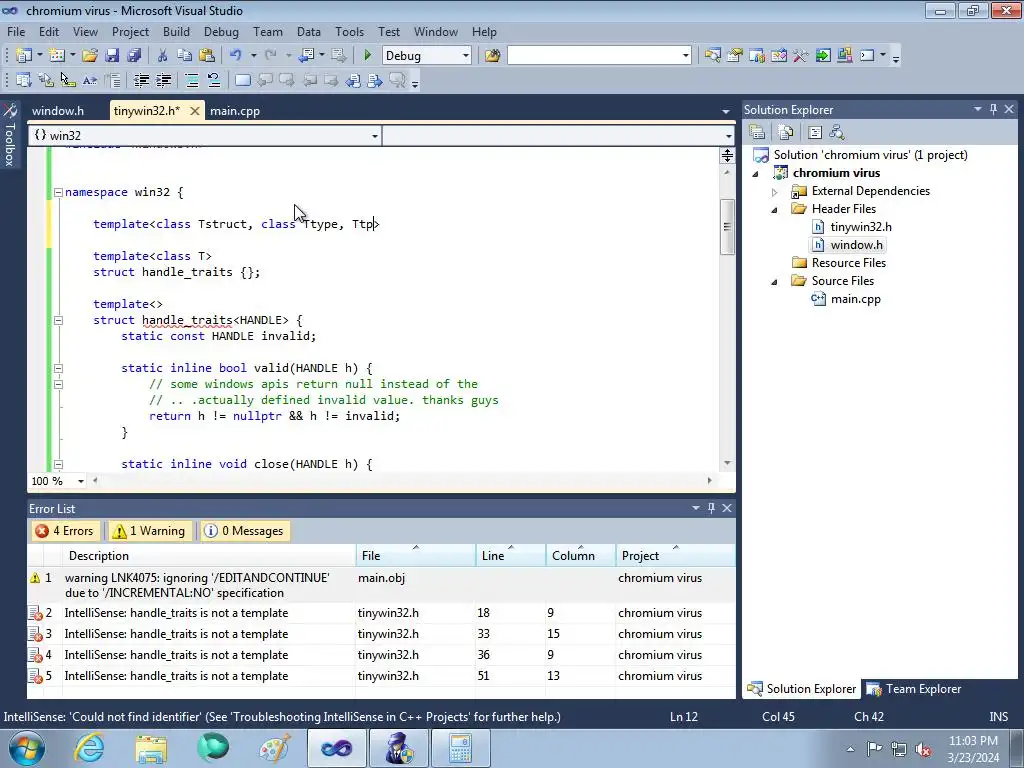Click the Cut scissors icon
Screen dimensions: 1024x768
click(163, 56)
